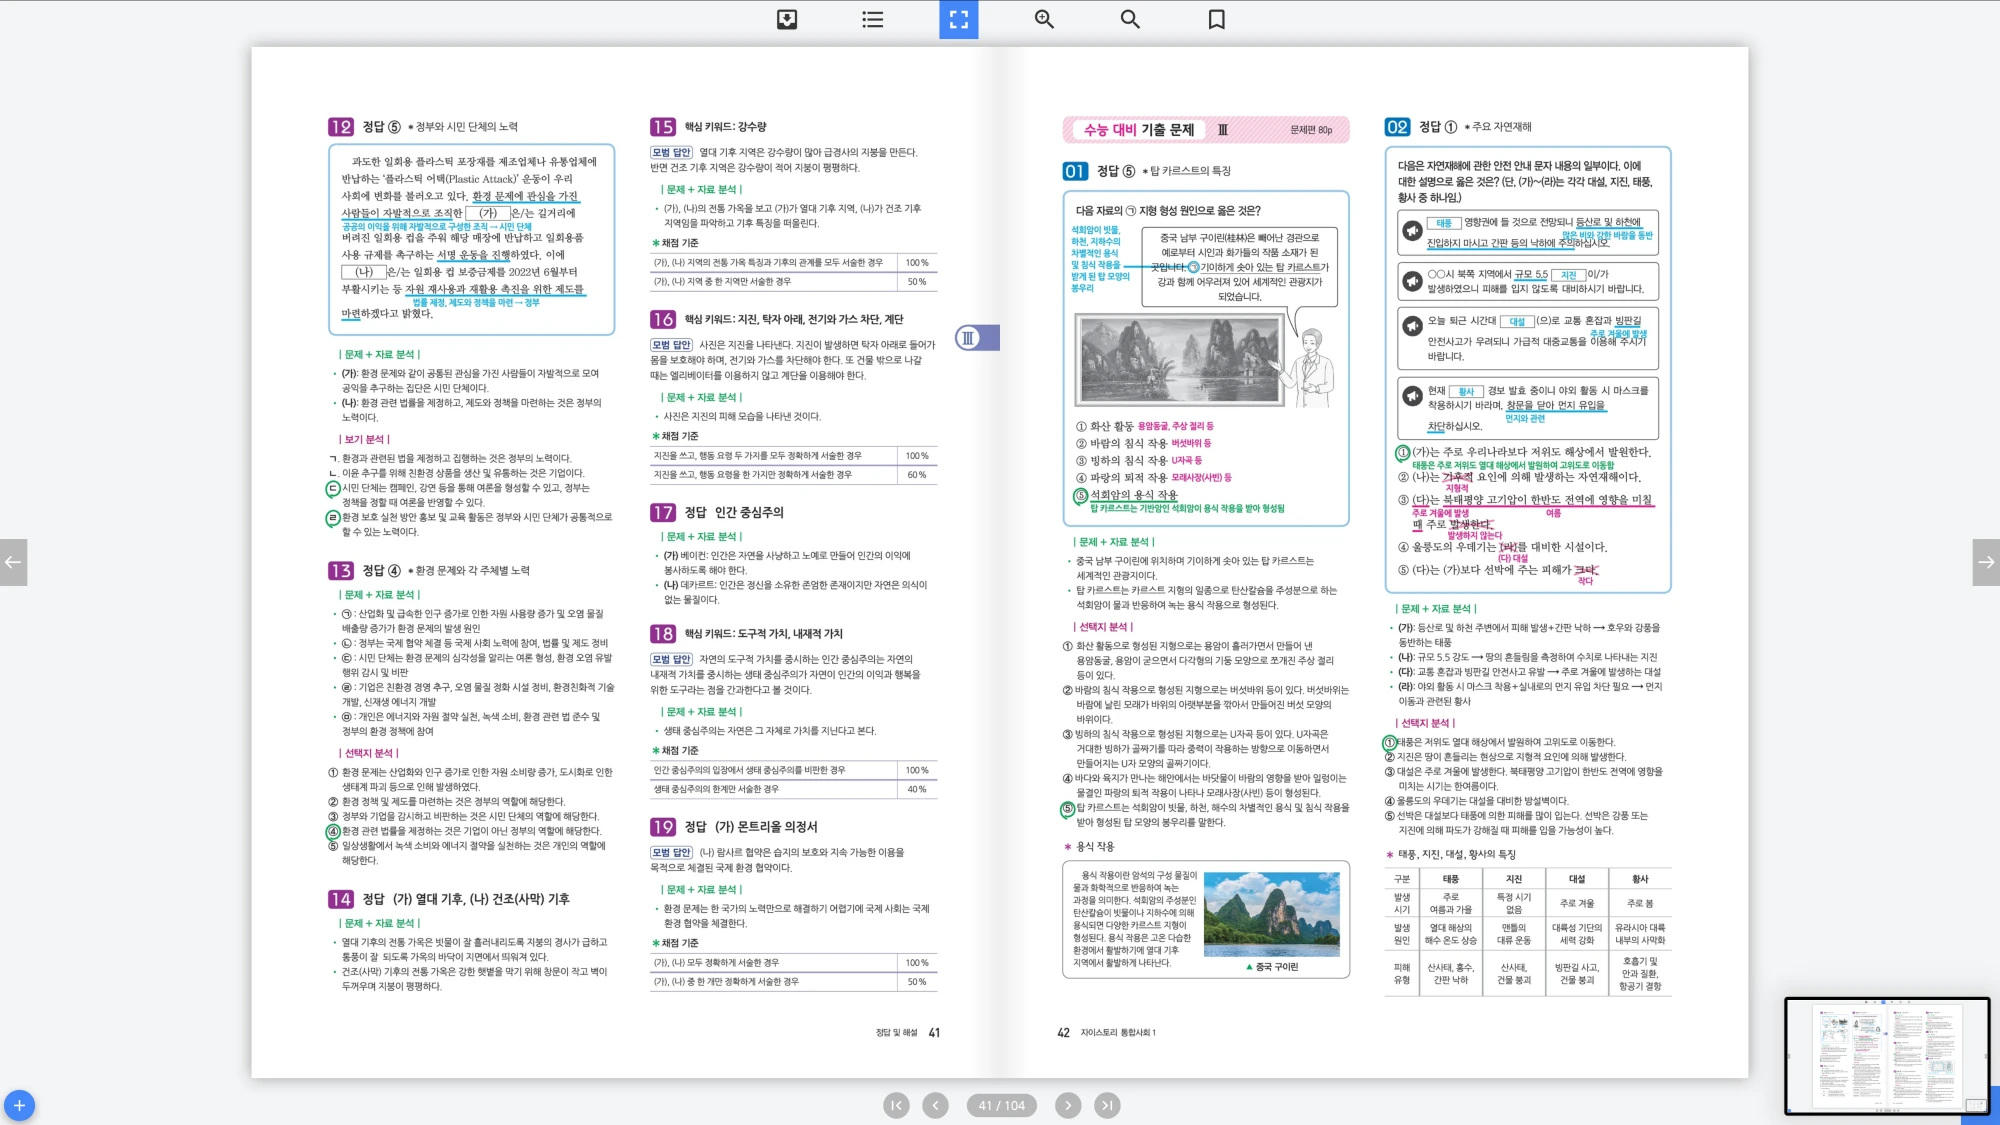Toggle fullscreen view mode button

point(958,19)
